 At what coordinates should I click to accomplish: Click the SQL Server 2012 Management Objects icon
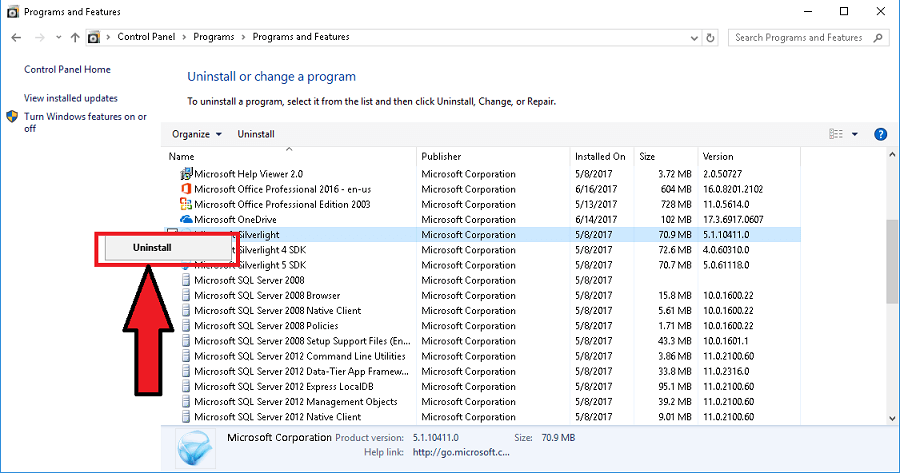tap(185, 402)
